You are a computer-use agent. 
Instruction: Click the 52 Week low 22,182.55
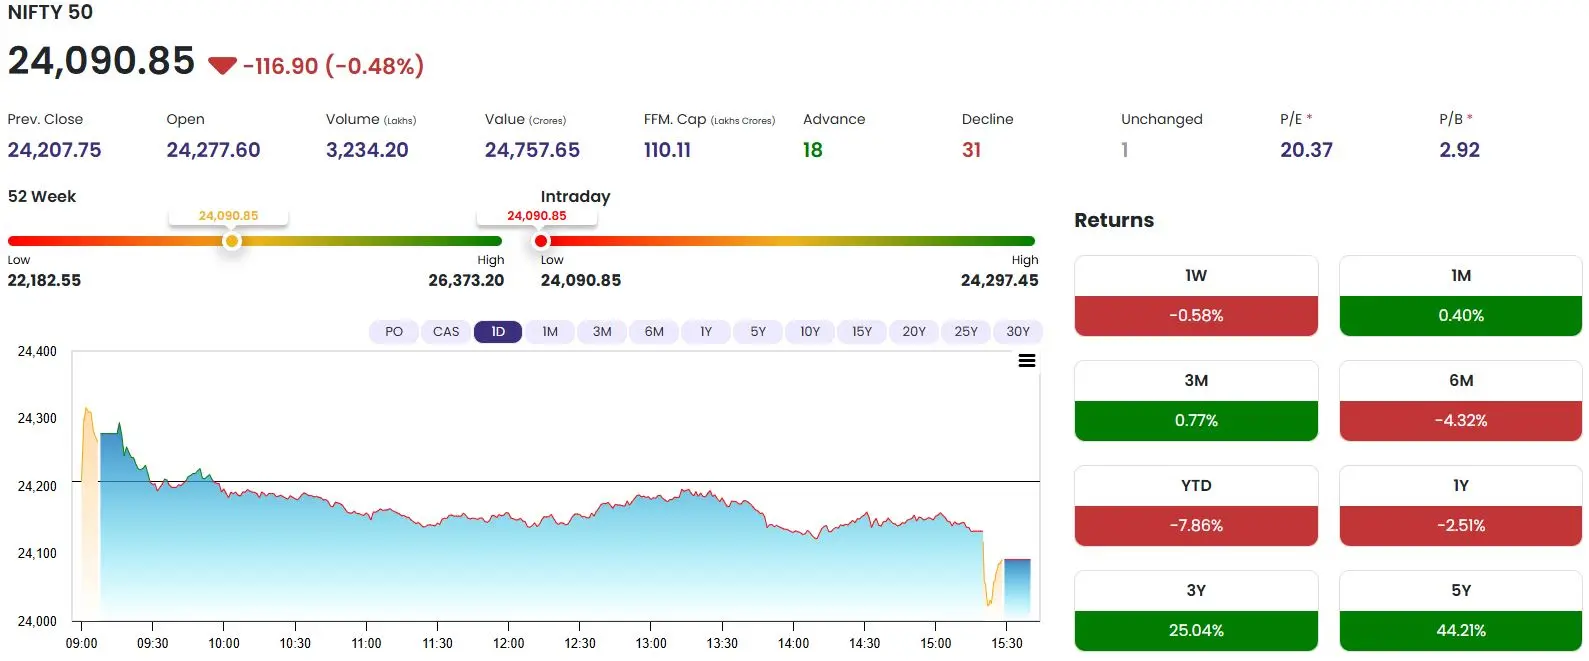pyautogui.click(x=44, y=281)
